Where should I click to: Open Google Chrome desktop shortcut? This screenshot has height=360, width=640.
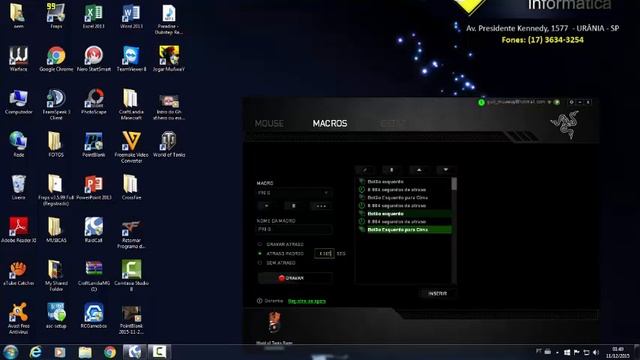56,59
